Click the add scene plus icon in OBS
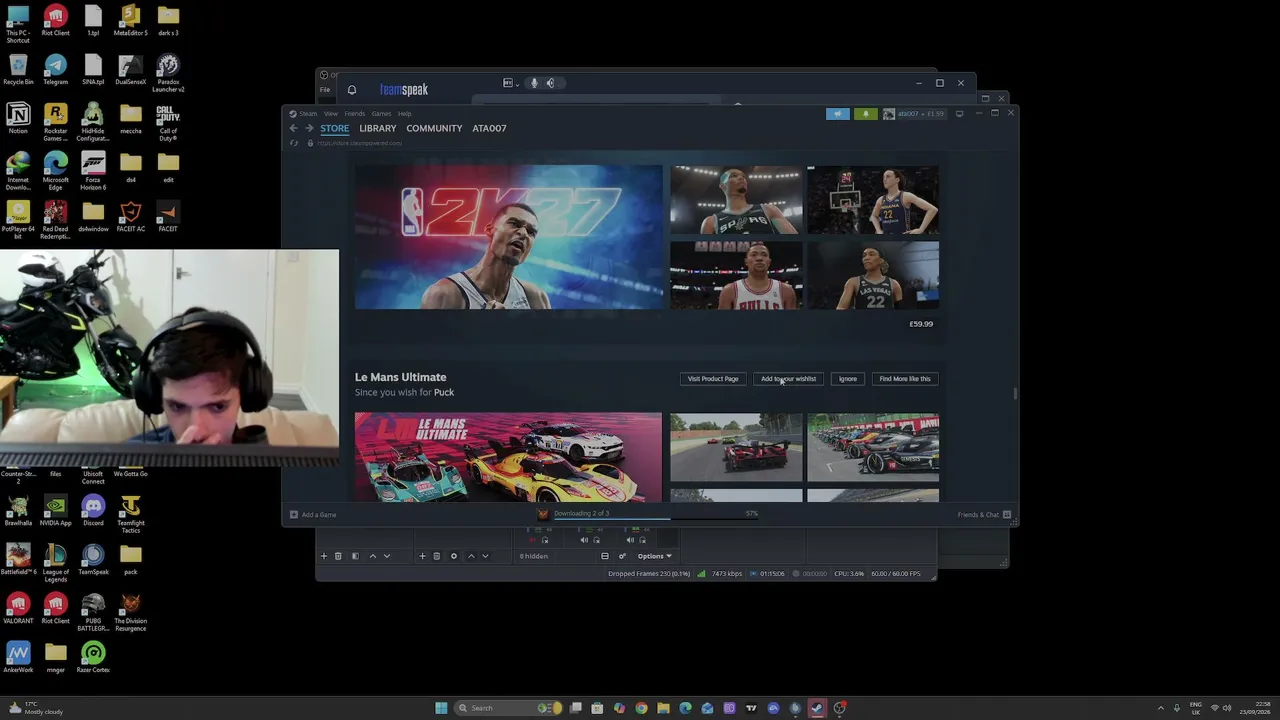The height and width of the screenshot is (720, 1280). (x=324, y=556)
